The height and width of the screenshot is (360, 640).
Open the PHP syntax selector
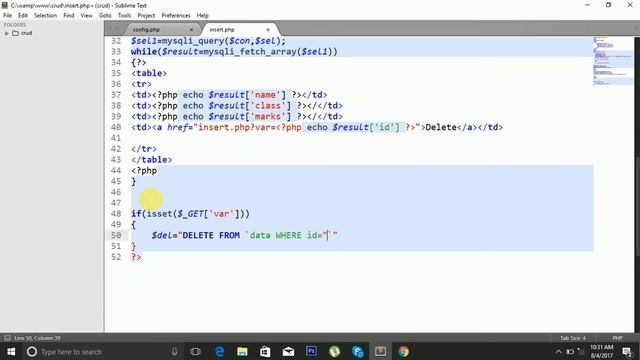(617, 338)
